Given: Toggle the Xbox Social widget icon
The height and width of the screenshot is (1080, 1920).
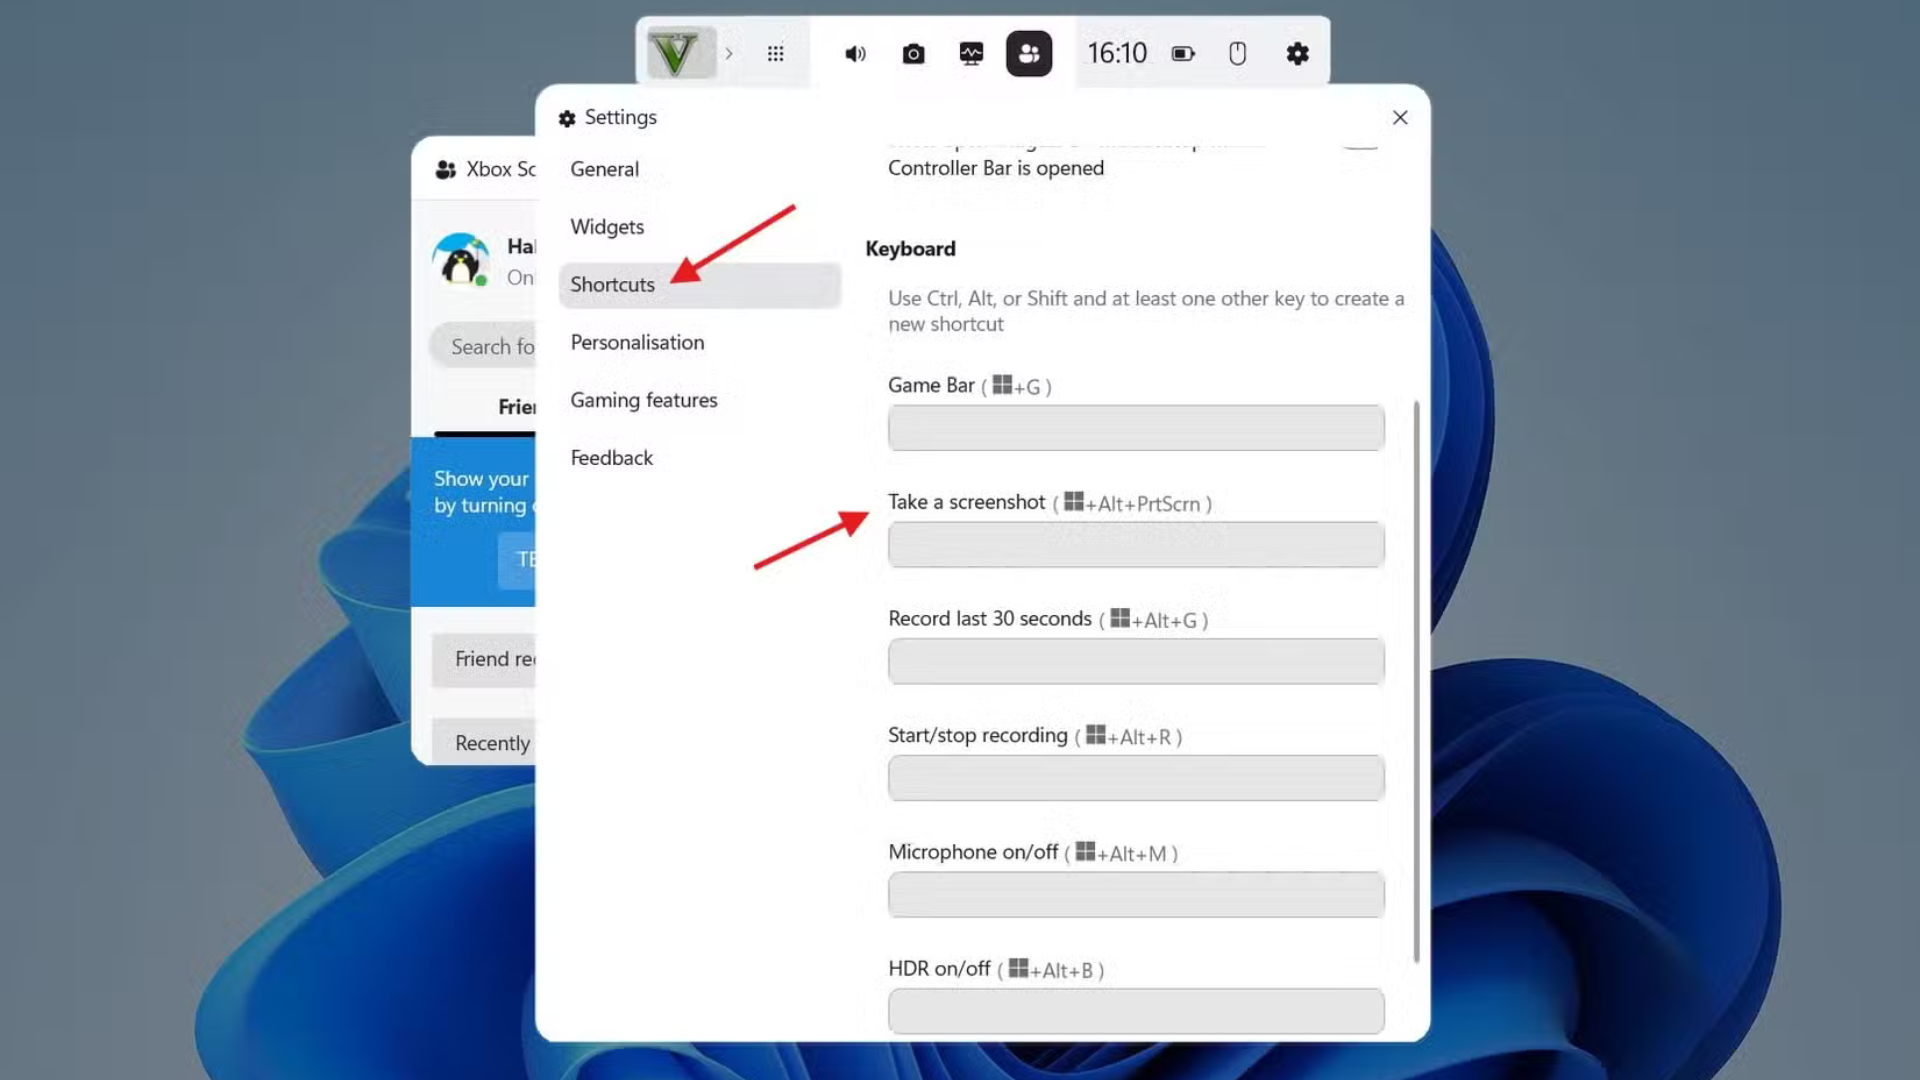Looking at the screenshot, I should pyautogui.click(x=1029, y=54).
